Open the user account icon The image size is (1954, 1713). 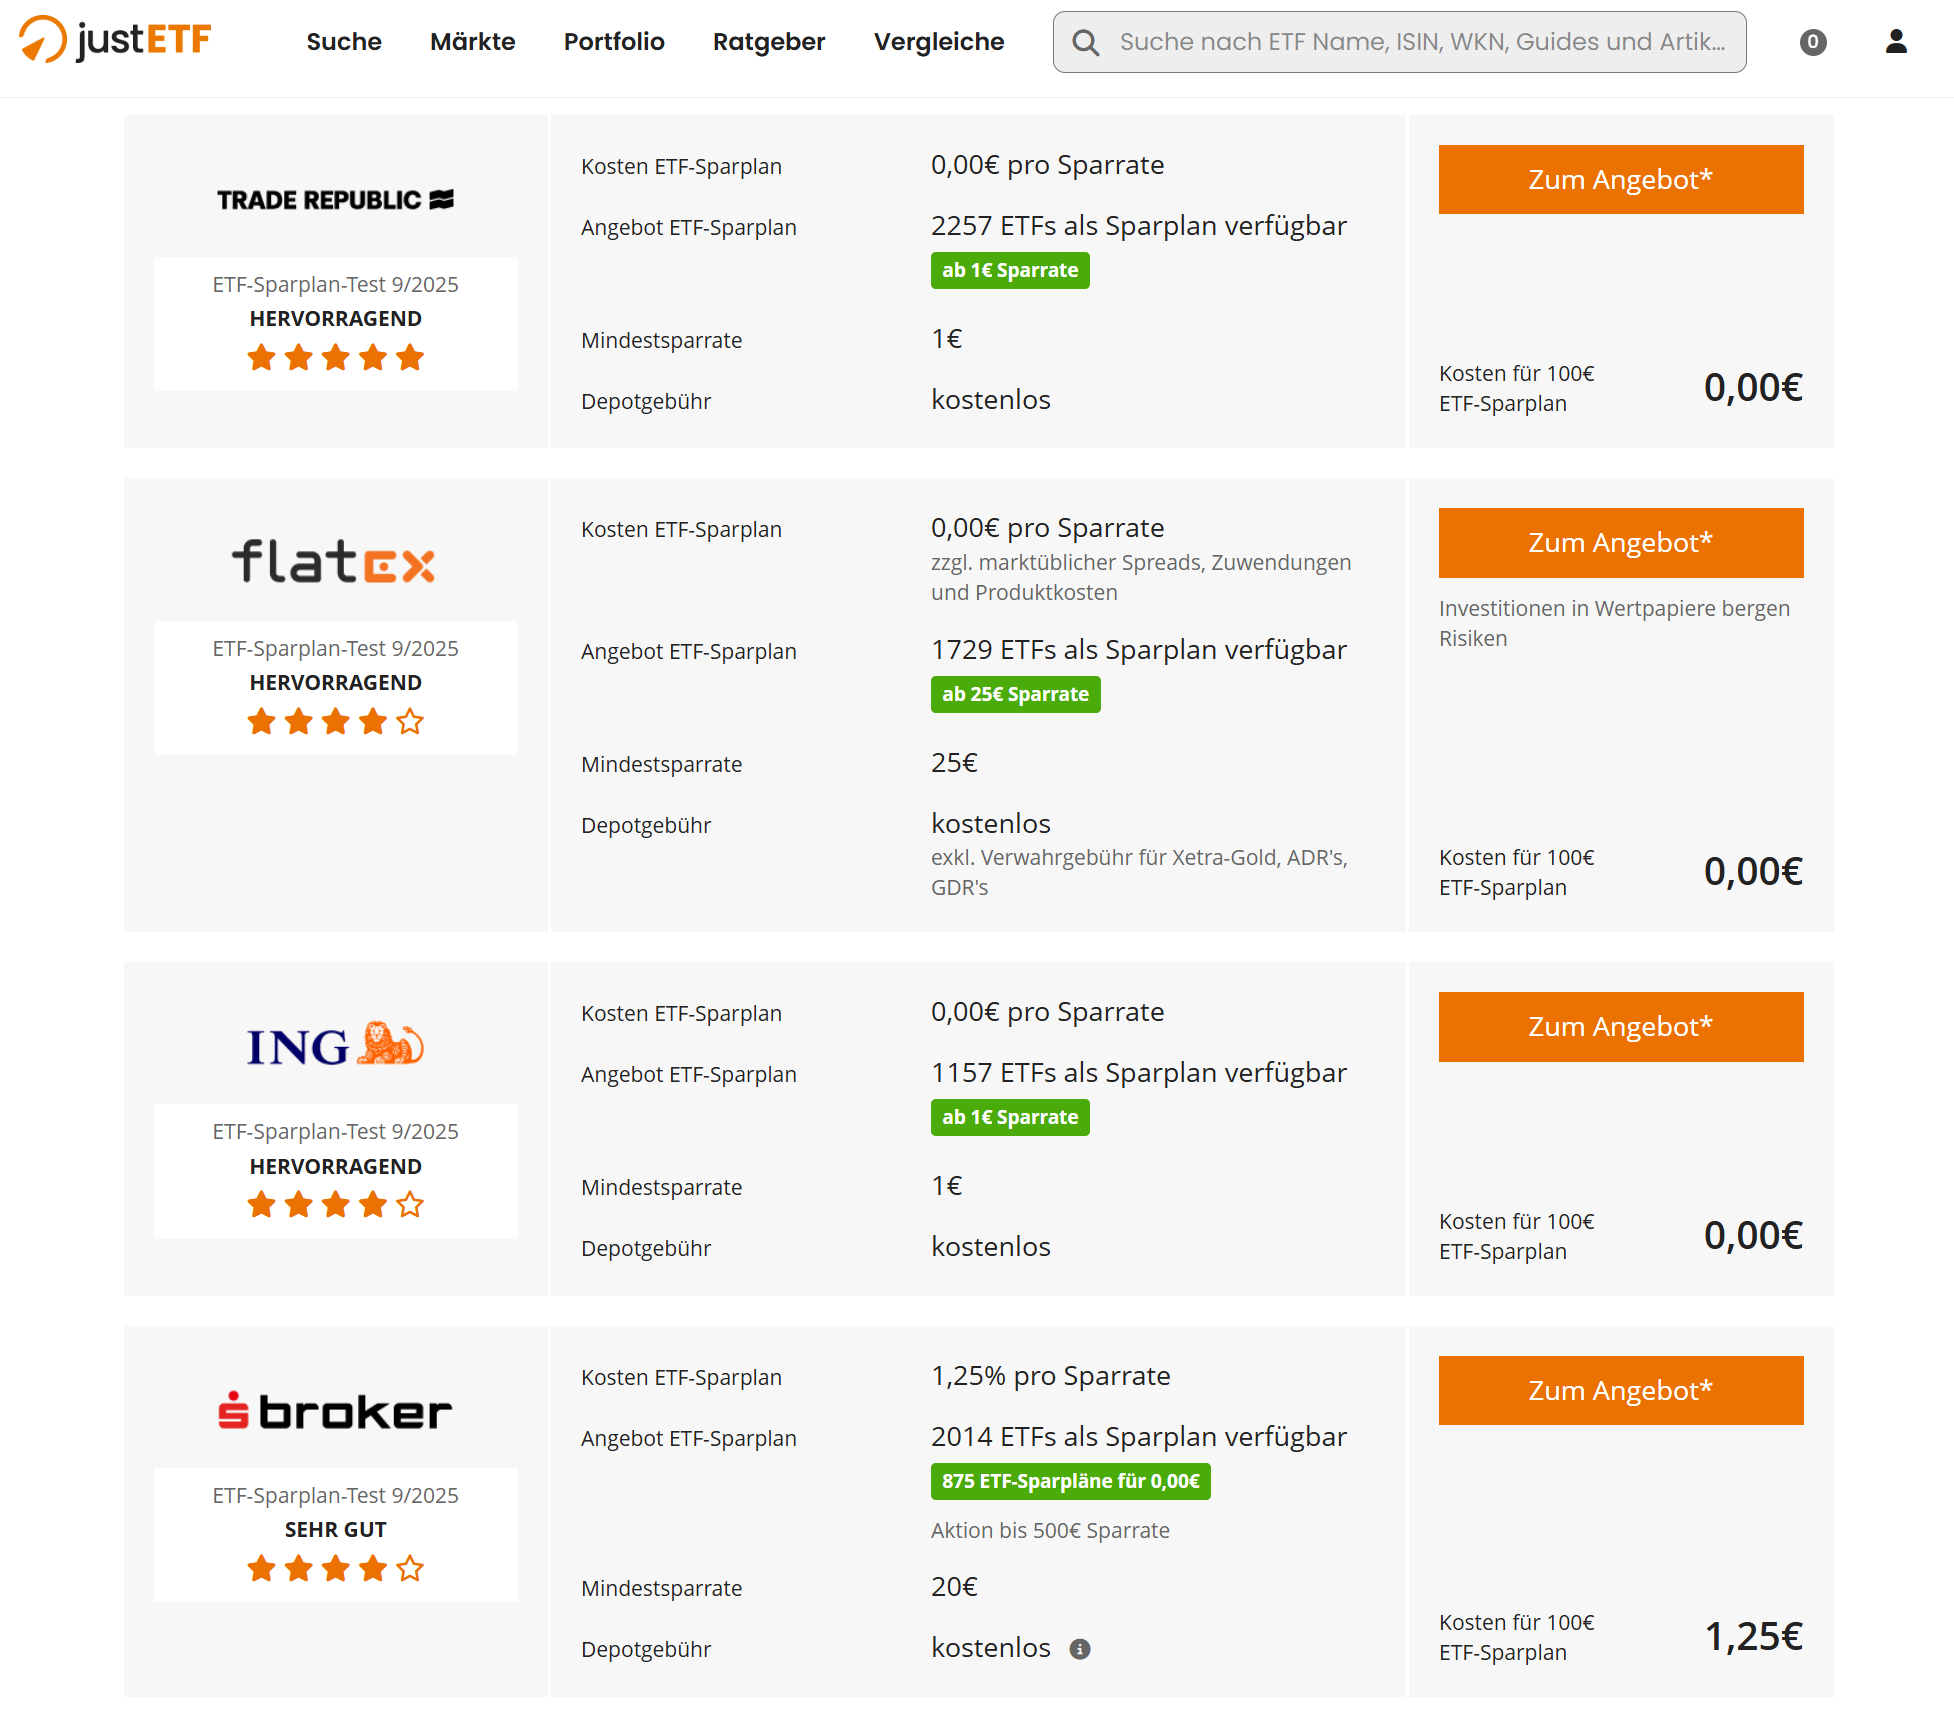[x=1895, y=42]
